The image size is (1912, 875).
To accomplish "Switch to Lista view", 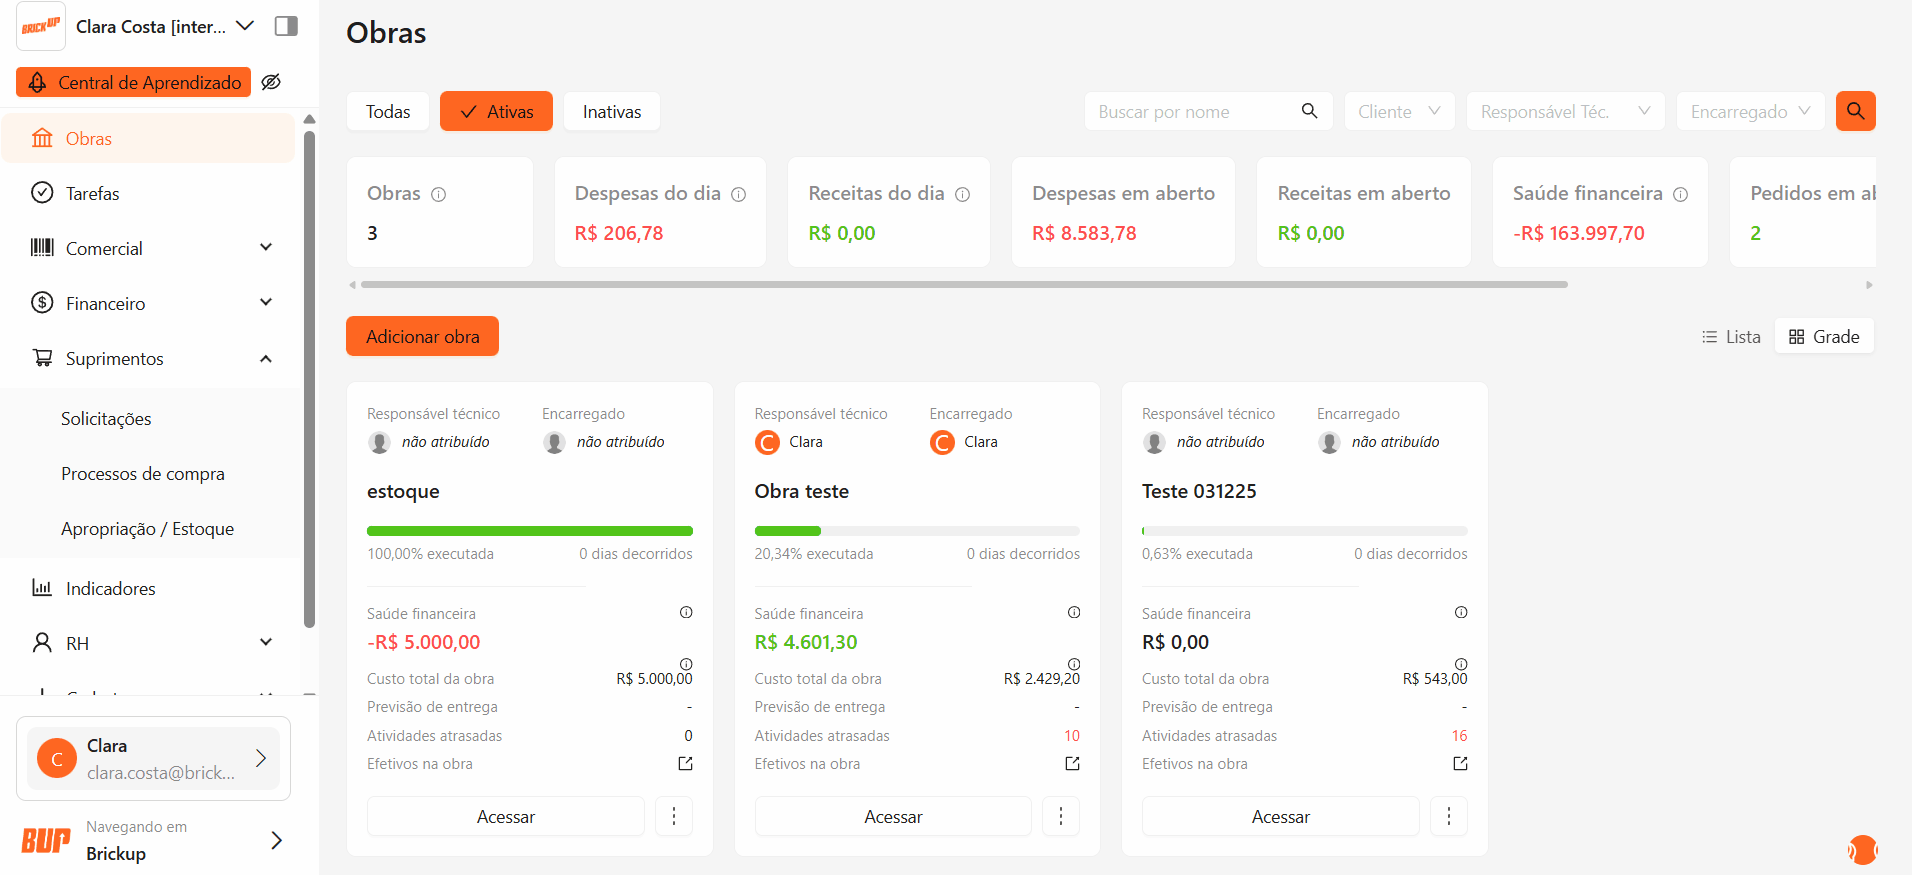I will [1731, 337].
